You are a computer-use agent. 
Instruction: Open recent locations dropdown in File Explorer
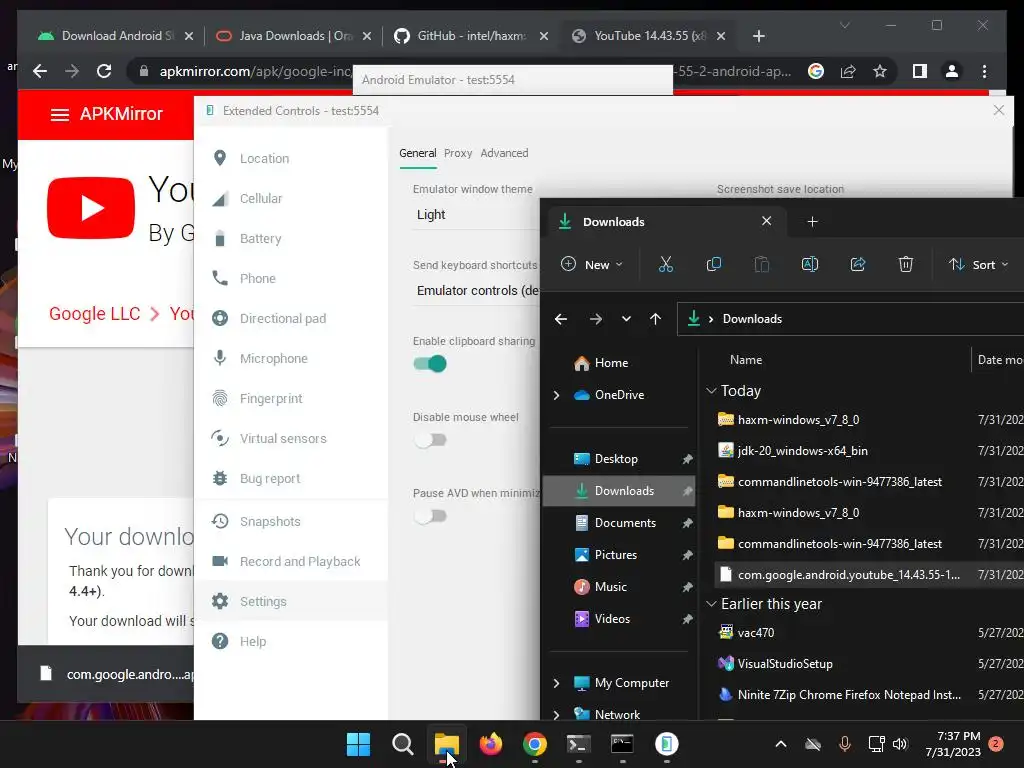(x=626, y=319)
